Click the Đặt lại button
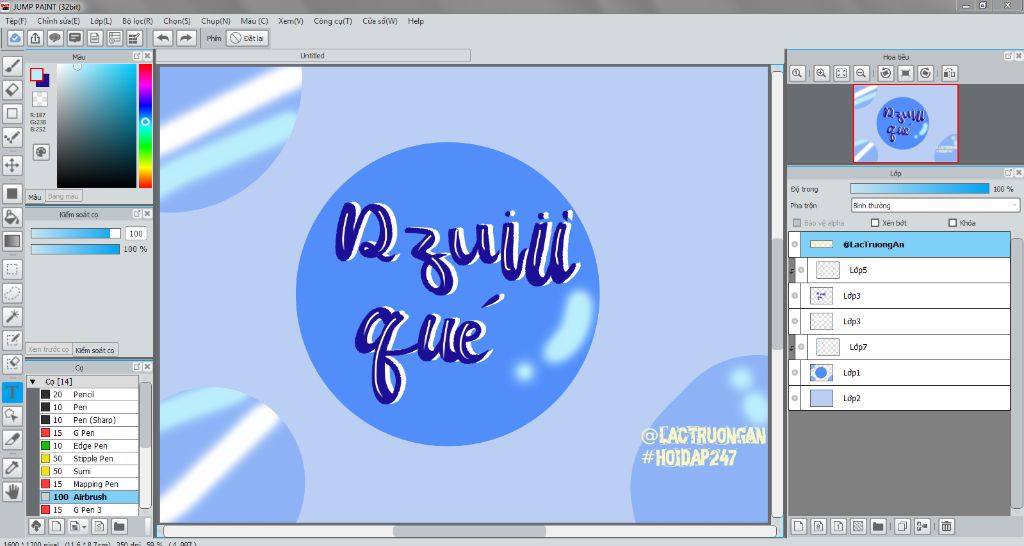This screenshot has height=546, width=1024. (248, 38)
